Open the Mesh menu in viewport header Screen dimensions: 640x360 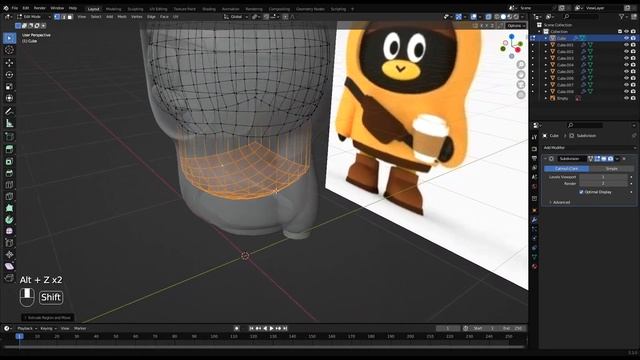pos(122,17)
